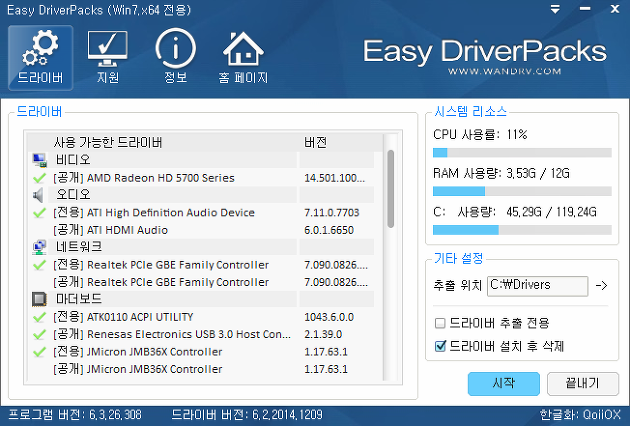The width and height of the screenshot is (630, 426).
Task: Click version 7.11.0.7703 cell
Action: [x=332, y=213]
